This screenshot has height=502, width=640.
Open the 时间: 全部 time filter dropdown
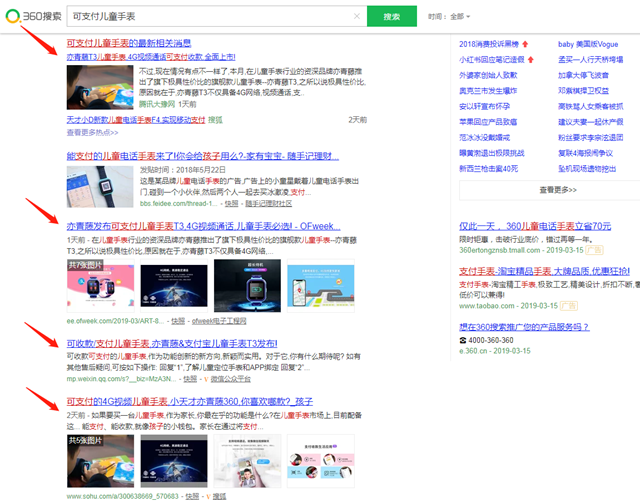(448, 17)
